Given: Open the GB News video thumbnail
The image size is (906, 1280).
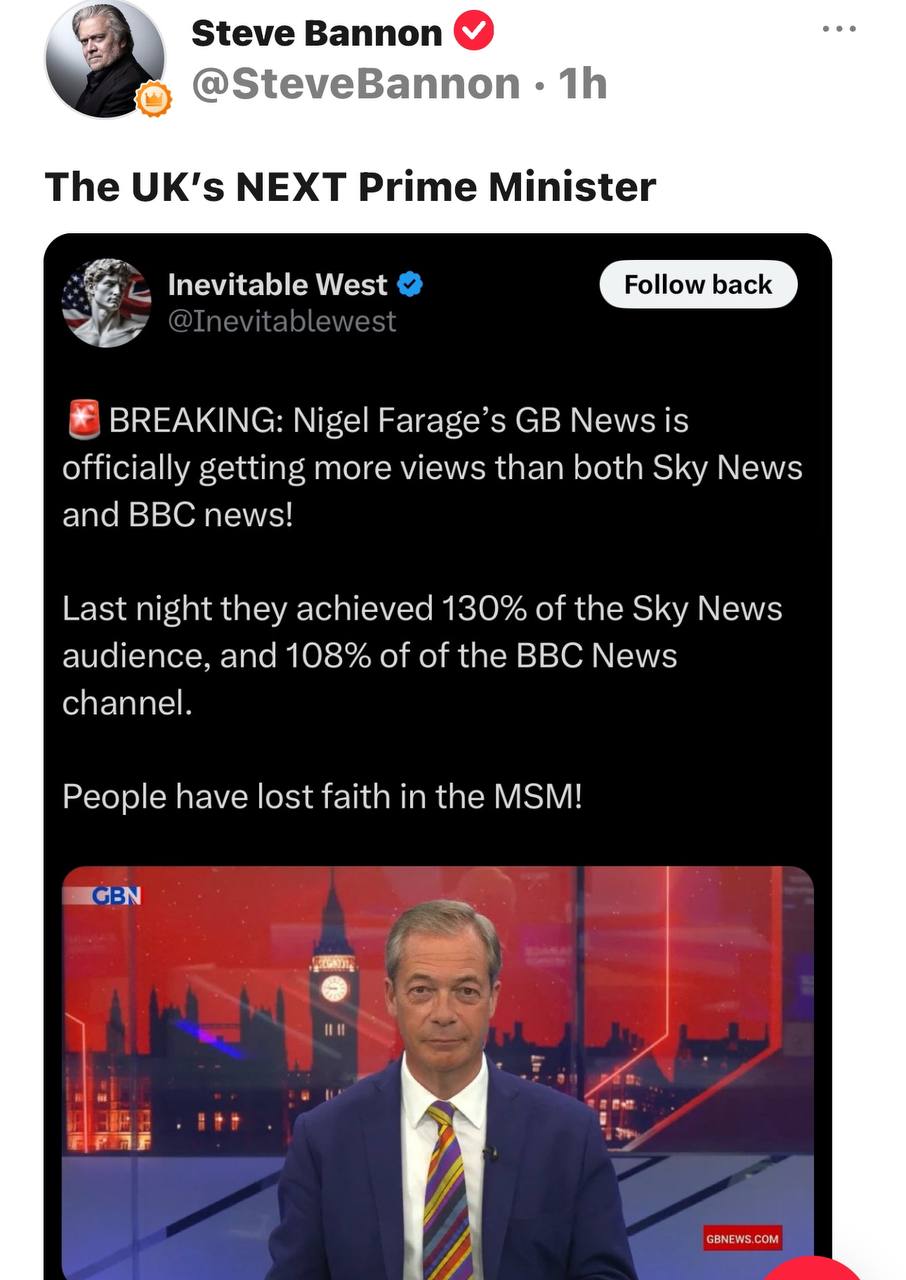Looking at the screenshot, I should [438, 1073].
